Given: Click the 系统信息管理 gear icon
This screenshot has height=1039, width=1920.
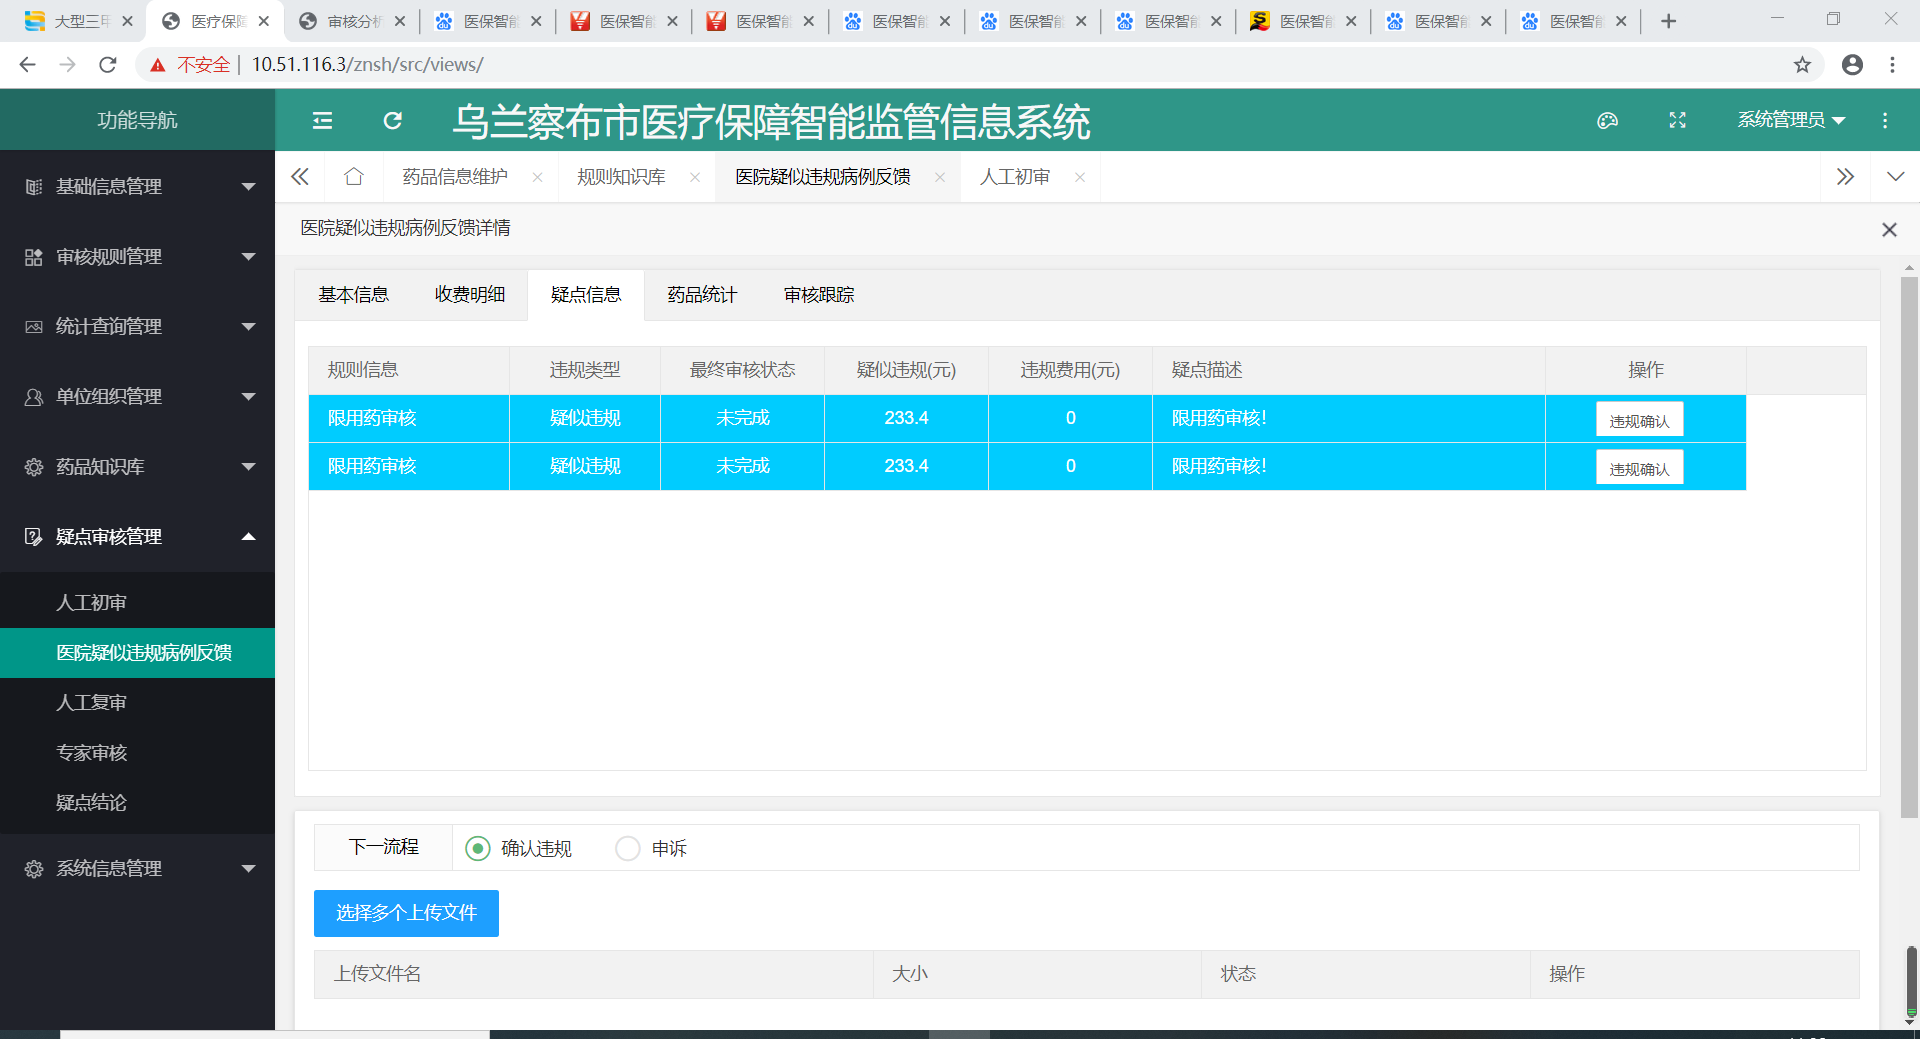Looking at the screenshot, I should click(34, 869).
